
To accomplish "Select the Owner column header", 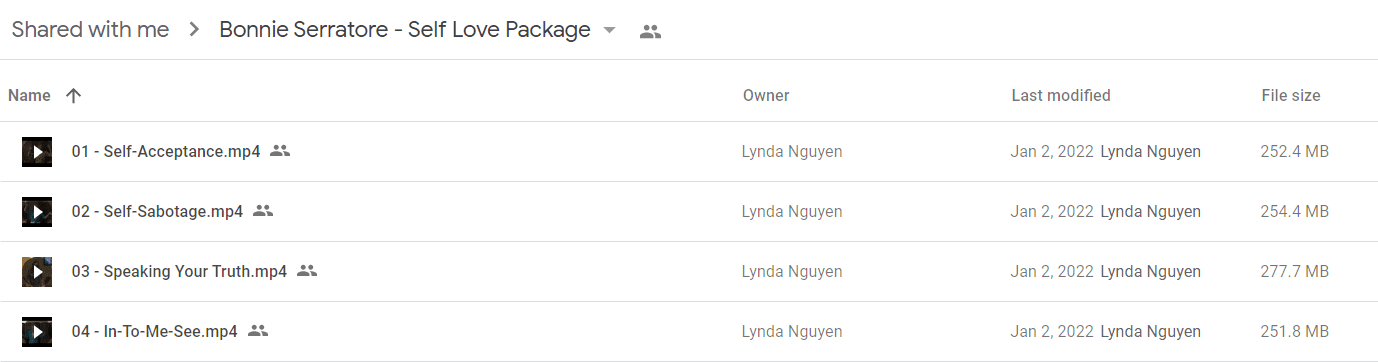I will tap(766, 96).
